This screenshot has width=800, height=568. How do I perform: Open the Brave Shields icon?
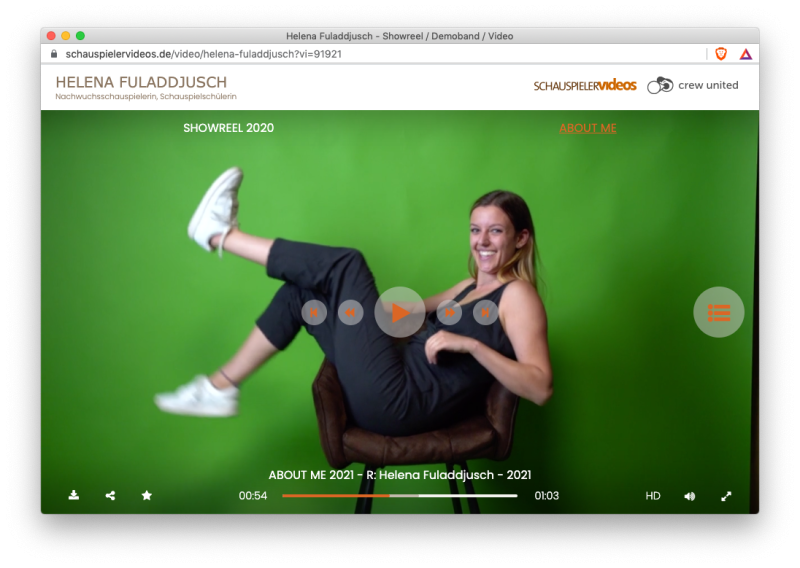[721, 54]
